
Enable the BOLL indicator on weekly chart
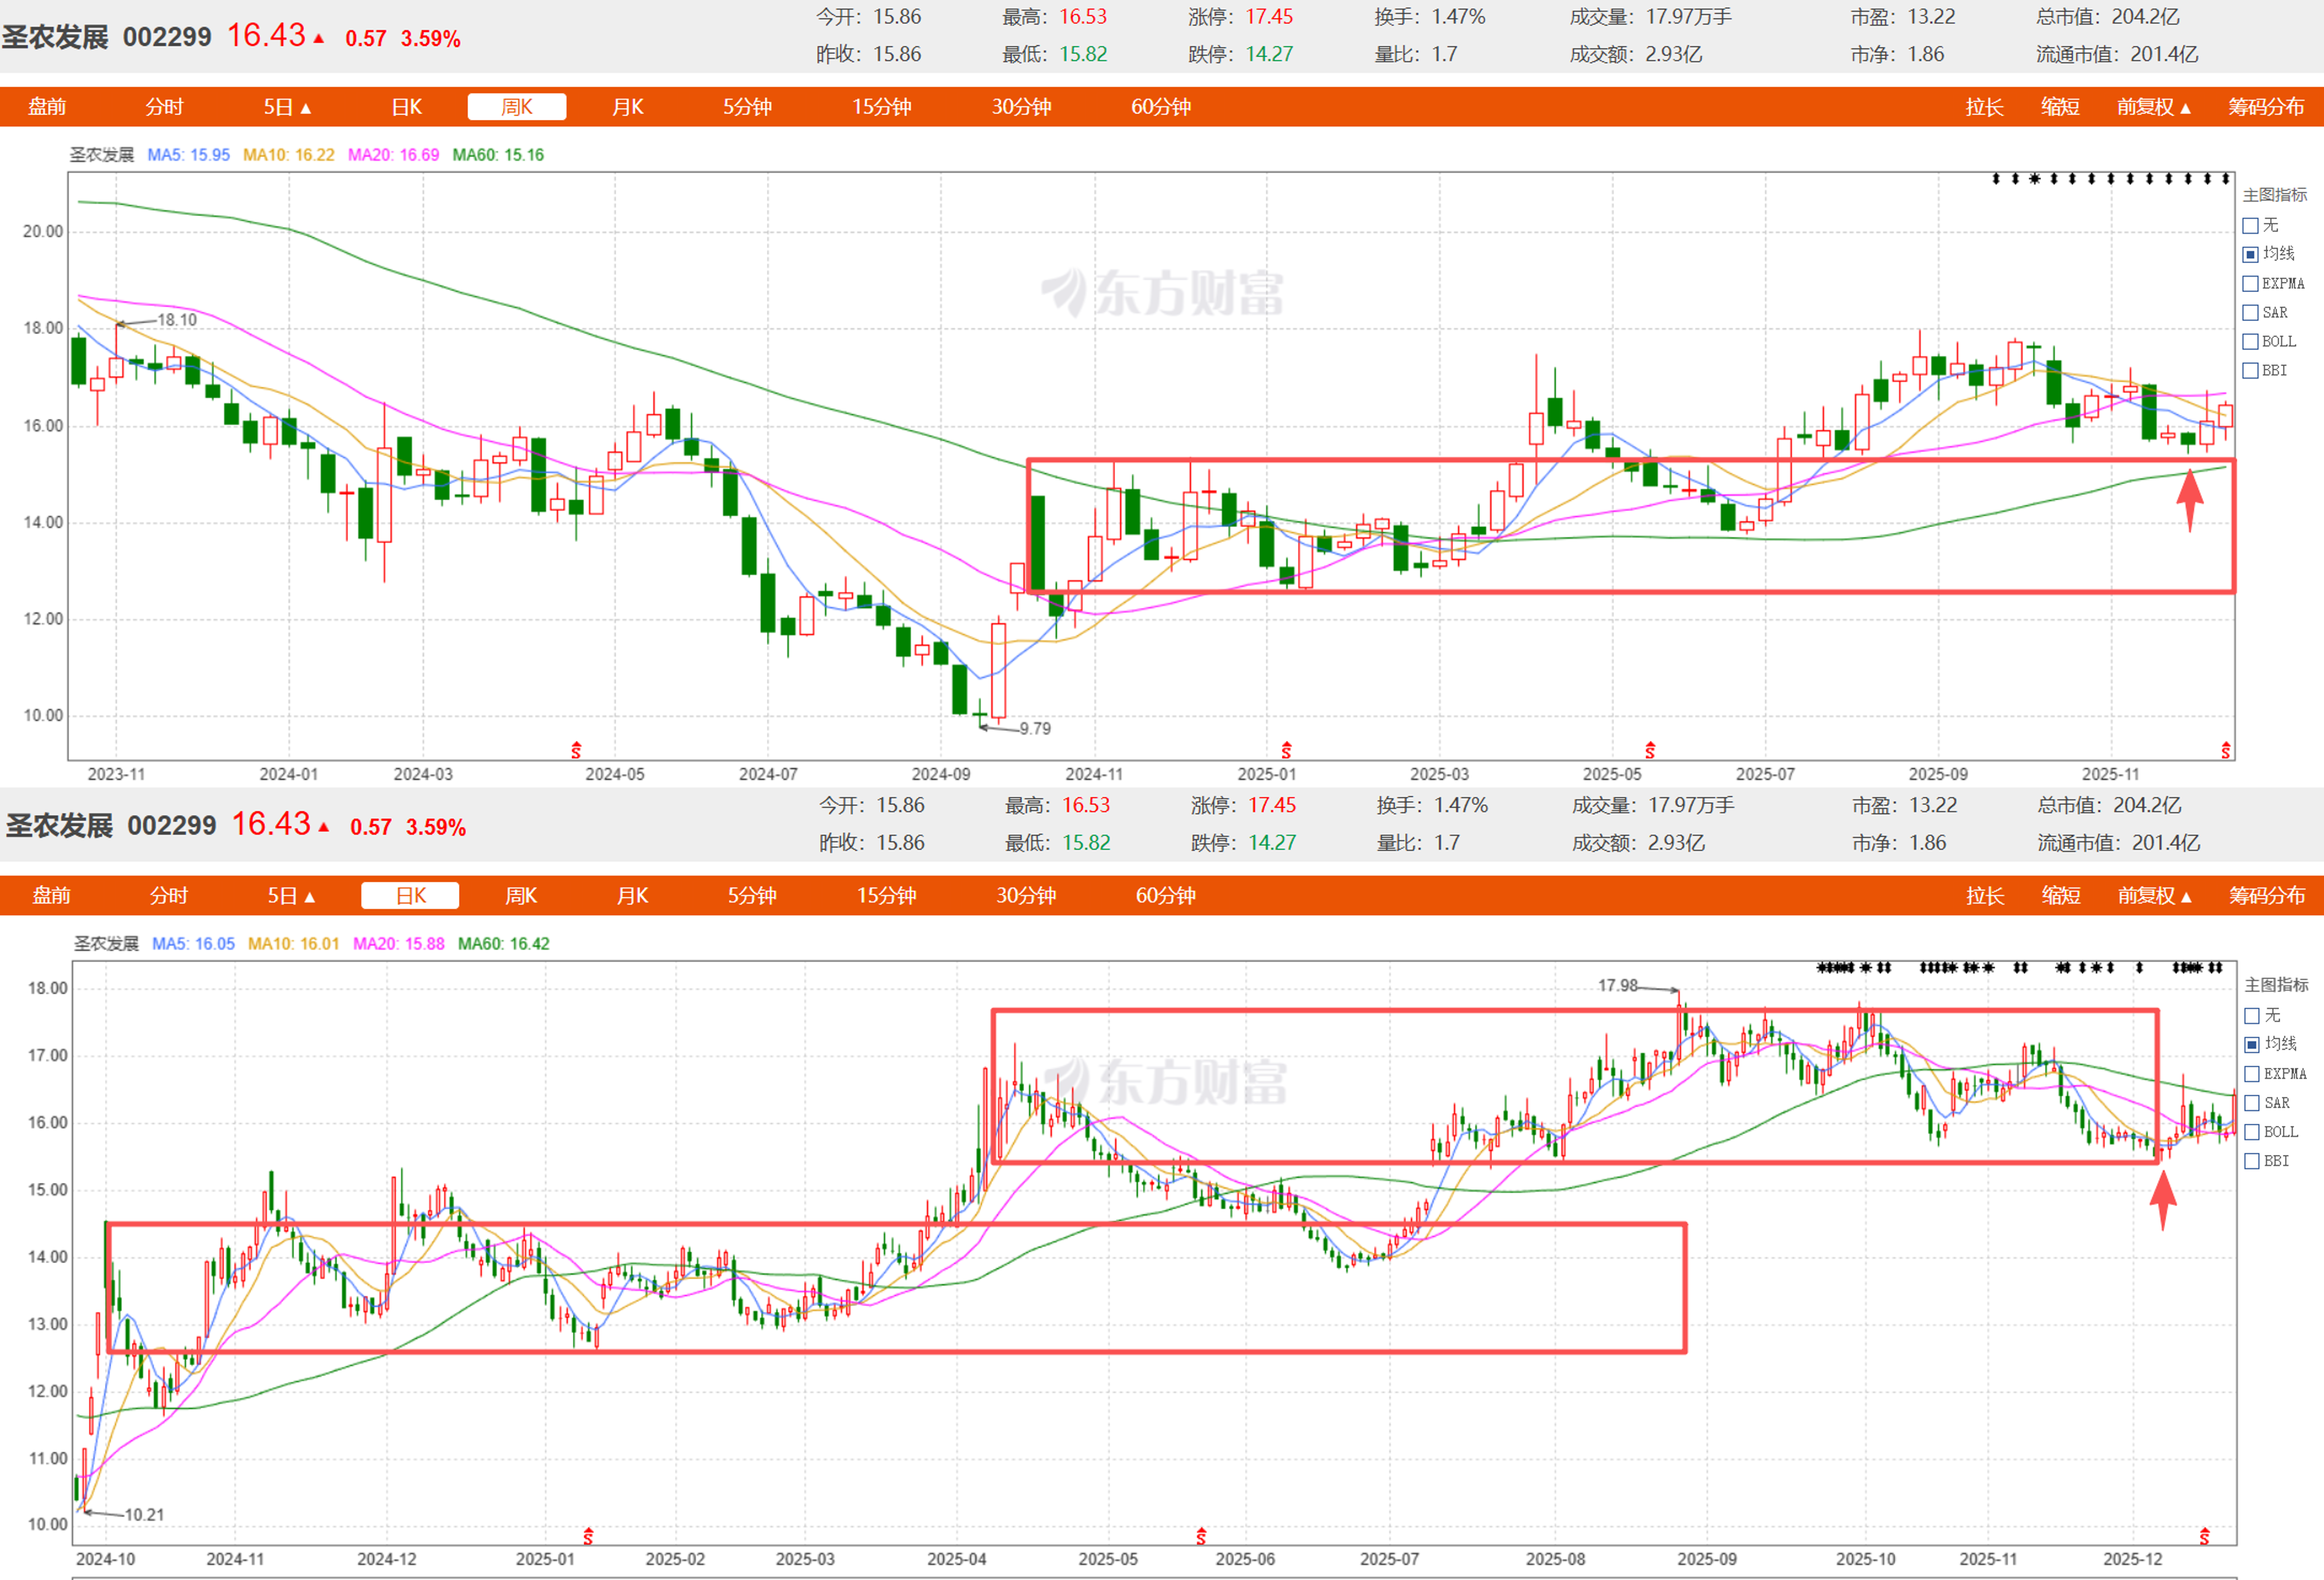(2251, 342)
